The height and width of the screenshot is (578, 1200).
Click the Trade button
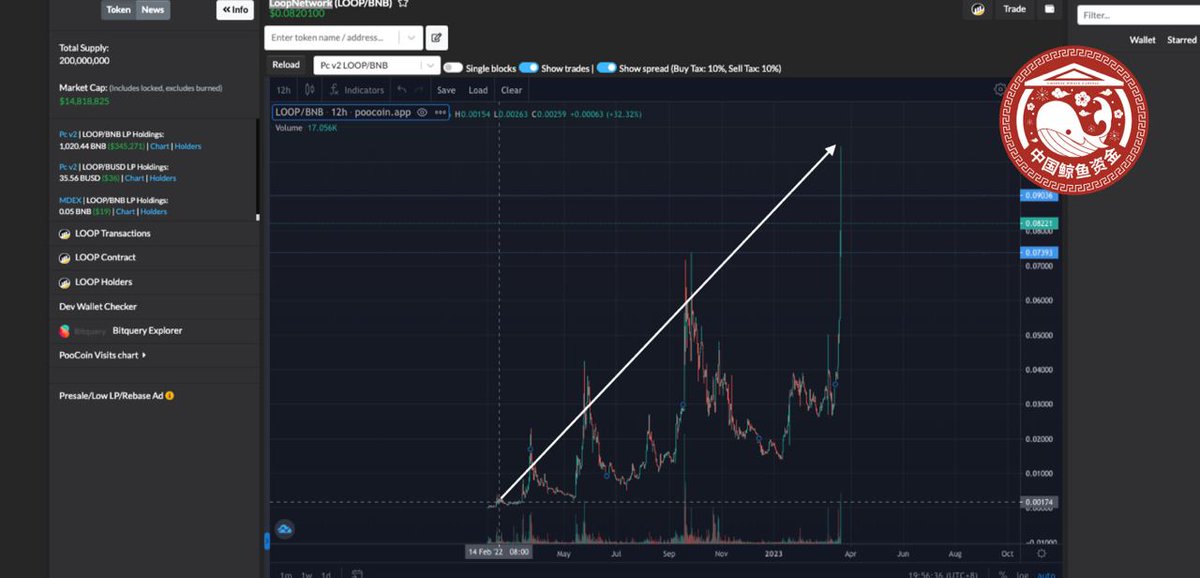1014,9
